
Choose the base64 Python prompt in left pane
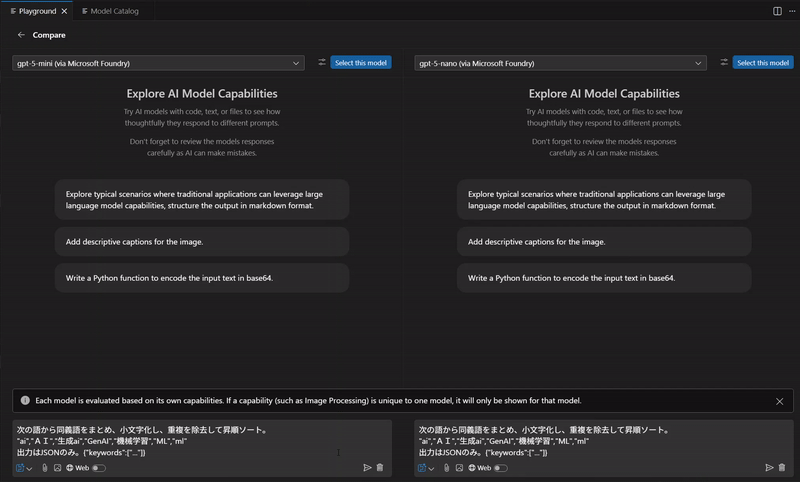coord(202,278)
